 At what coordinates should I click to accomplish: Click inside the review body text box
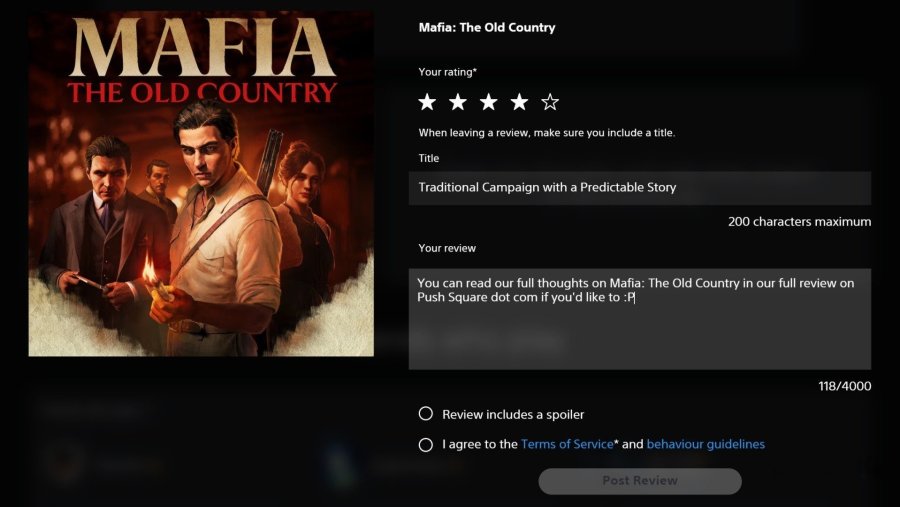pyautogui.click(x=639, y=330)
